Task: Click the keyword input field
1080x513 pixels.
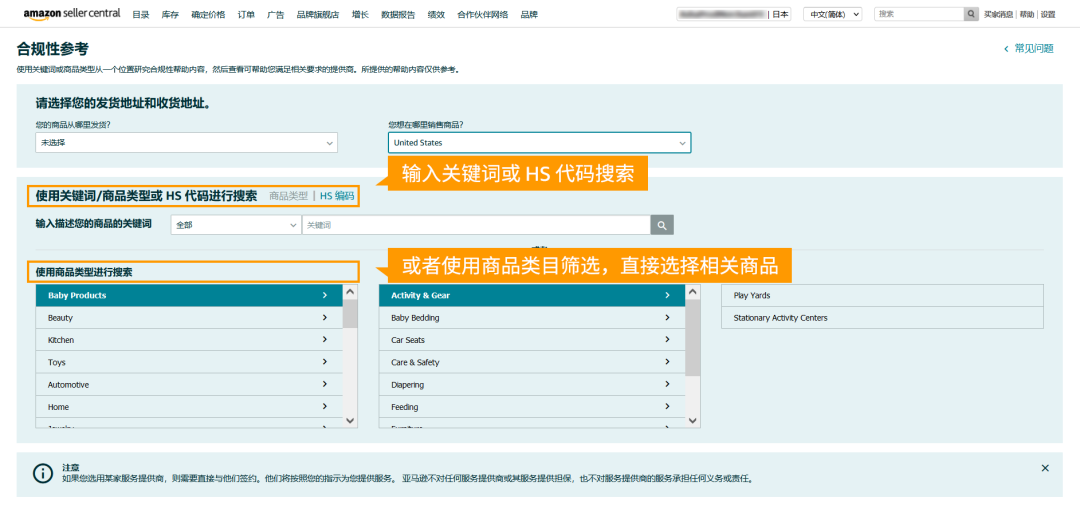Action: point(476,225)
